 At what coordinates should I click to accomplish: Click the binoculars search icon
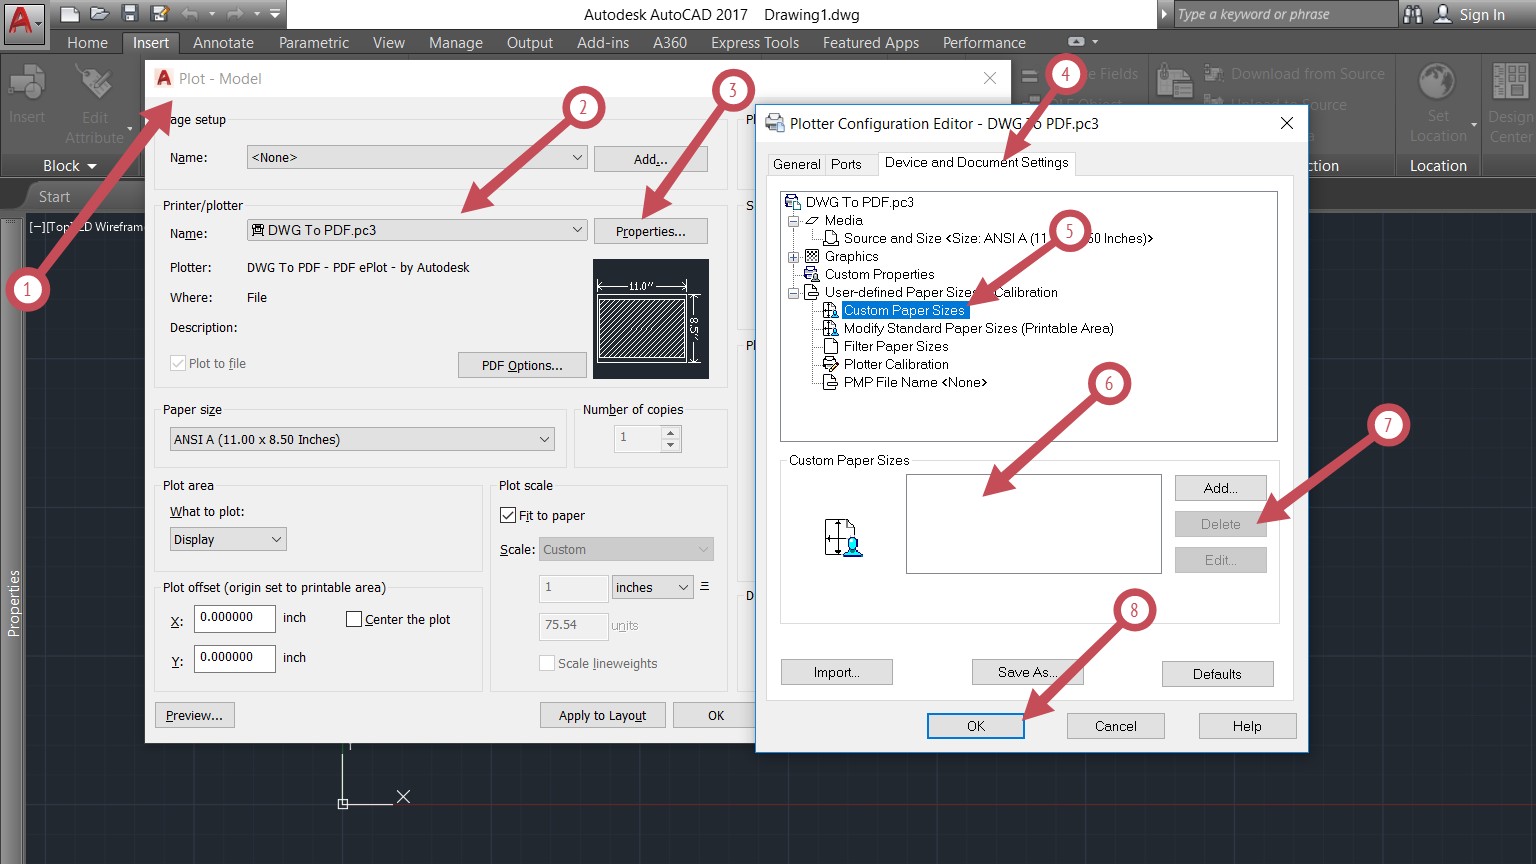(x=1413, y=14)
